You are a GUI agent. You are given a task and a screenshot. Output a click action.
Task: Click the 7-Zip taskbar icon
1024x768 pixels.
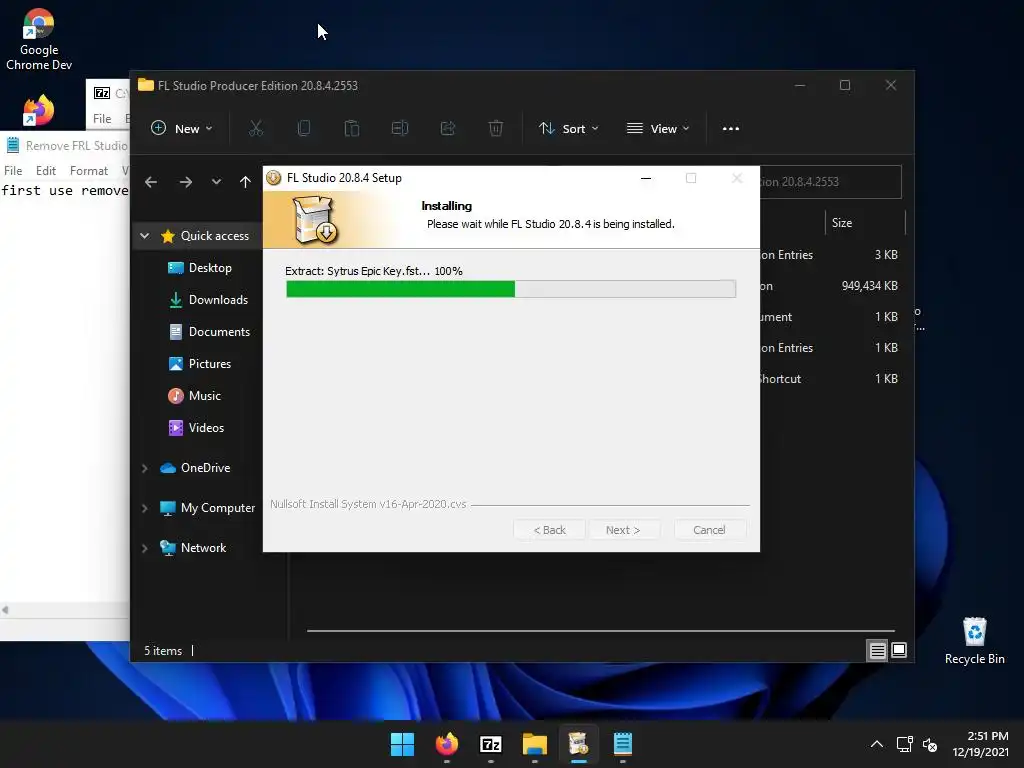(x=490, y=744)
